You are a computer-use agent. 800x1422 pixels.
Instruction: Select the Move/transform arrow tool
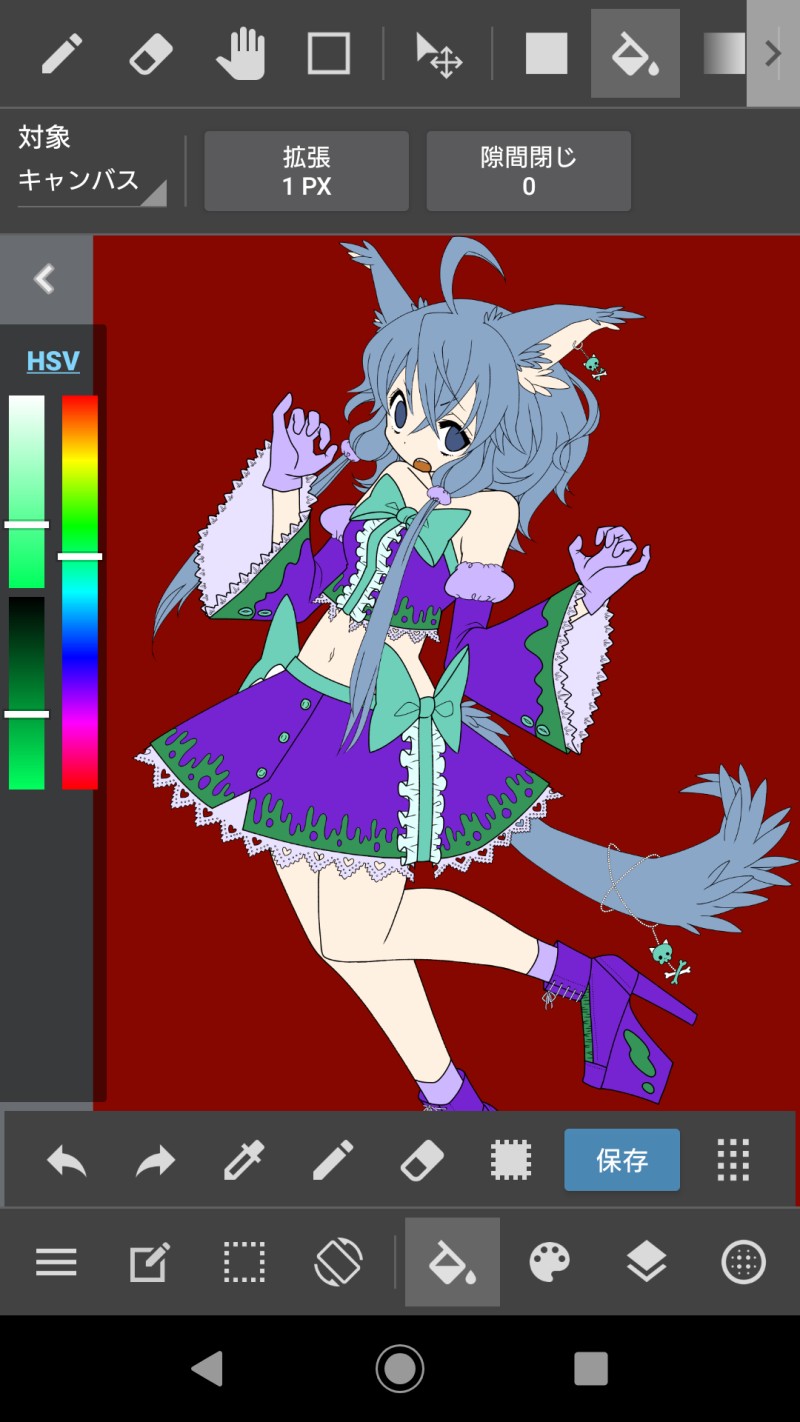[439, 54]
